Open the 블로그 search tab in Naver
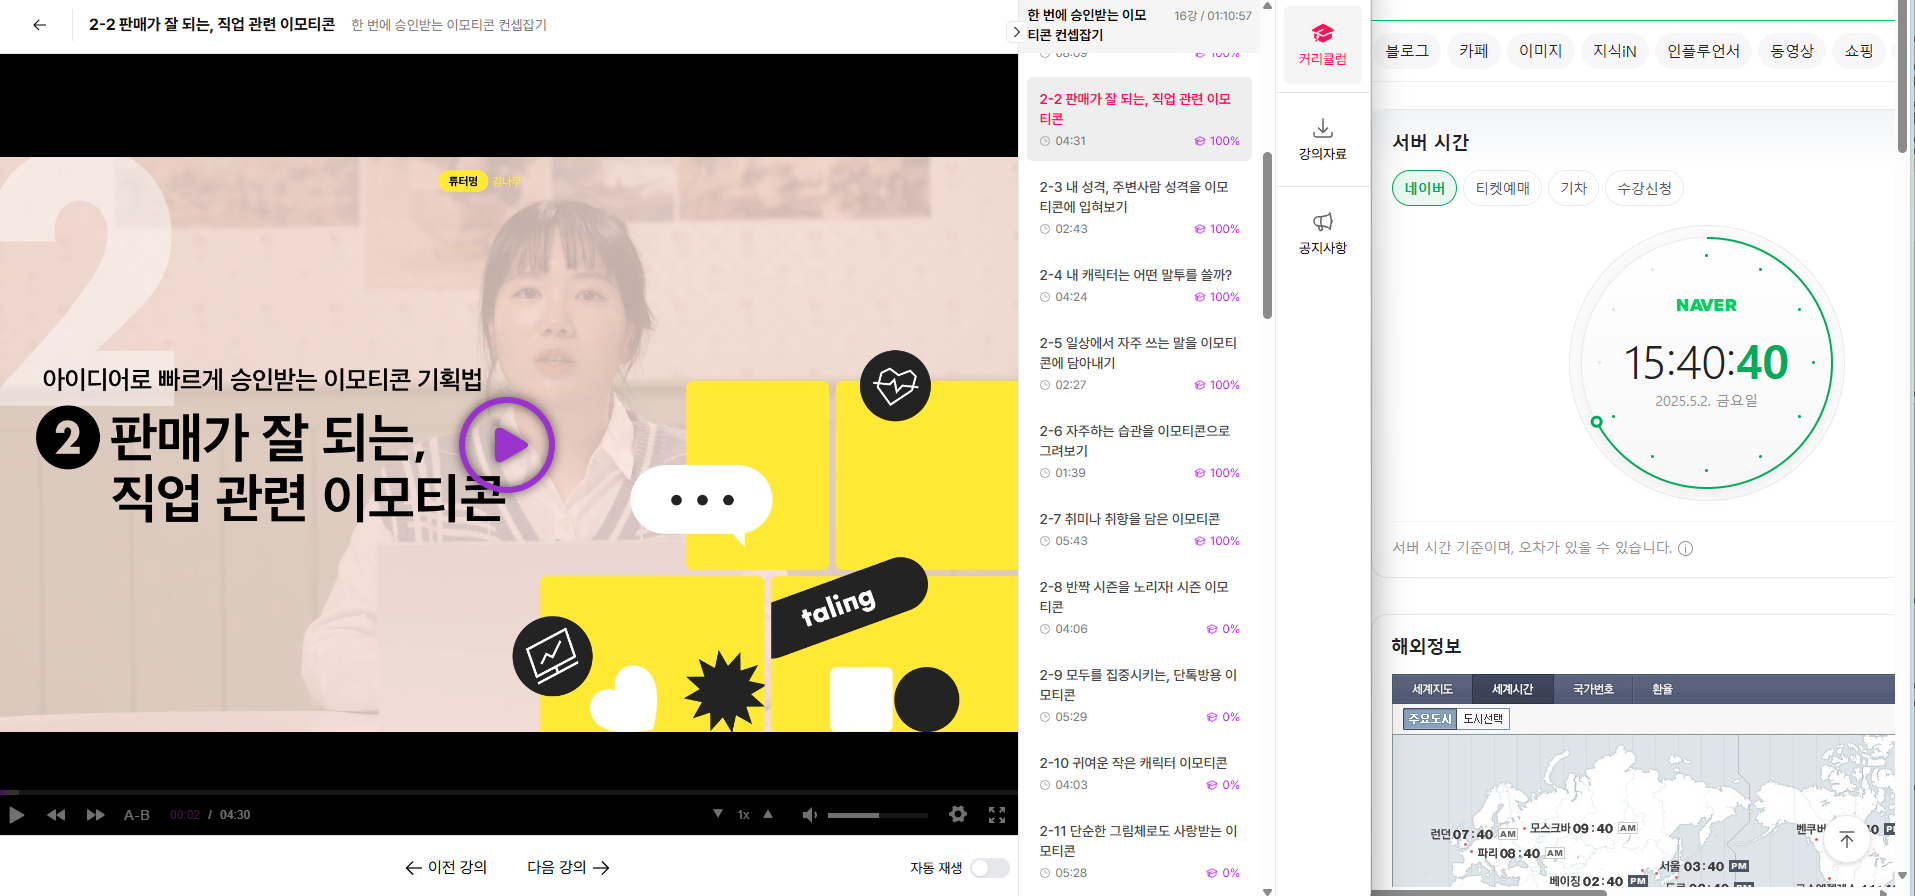This screenshot has width=1915, height=896. tap(1407, 51)
